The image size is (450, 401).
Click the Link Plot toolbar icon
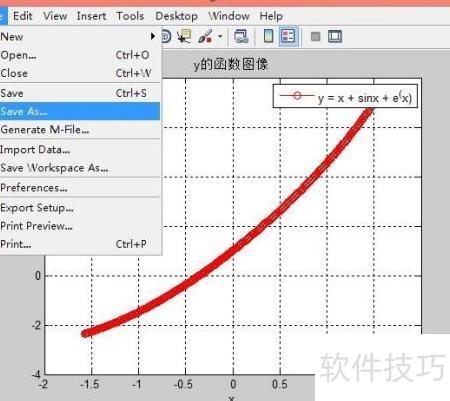pyautogui.click(x=241, y=36)
